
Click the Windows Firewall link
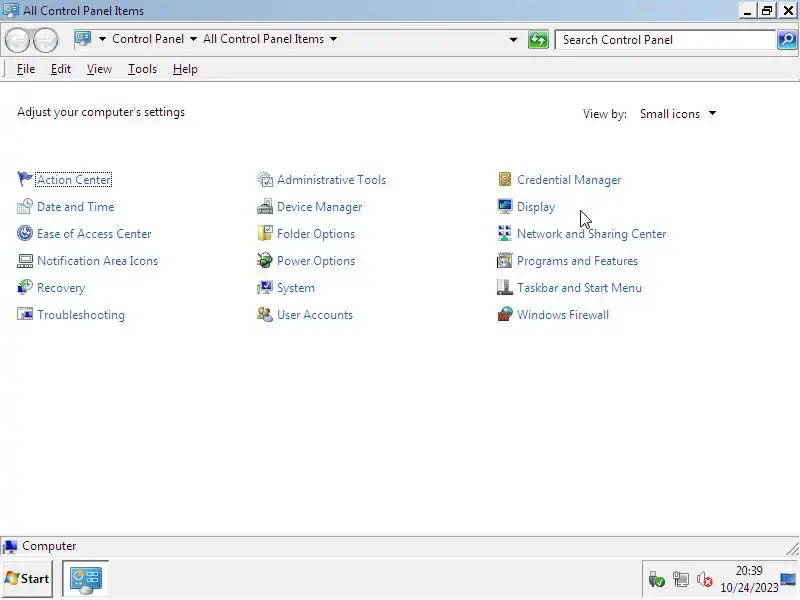click(x=563, y=315)
